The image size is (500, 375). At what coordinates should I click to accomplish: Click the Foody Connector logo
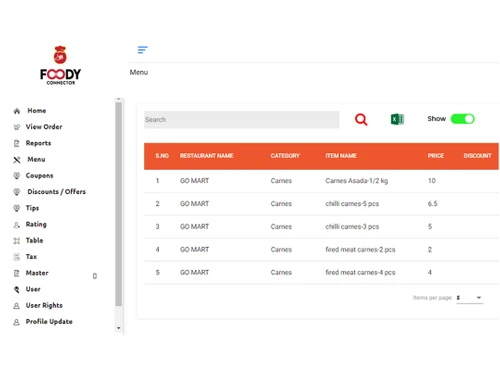coord(60,65)
